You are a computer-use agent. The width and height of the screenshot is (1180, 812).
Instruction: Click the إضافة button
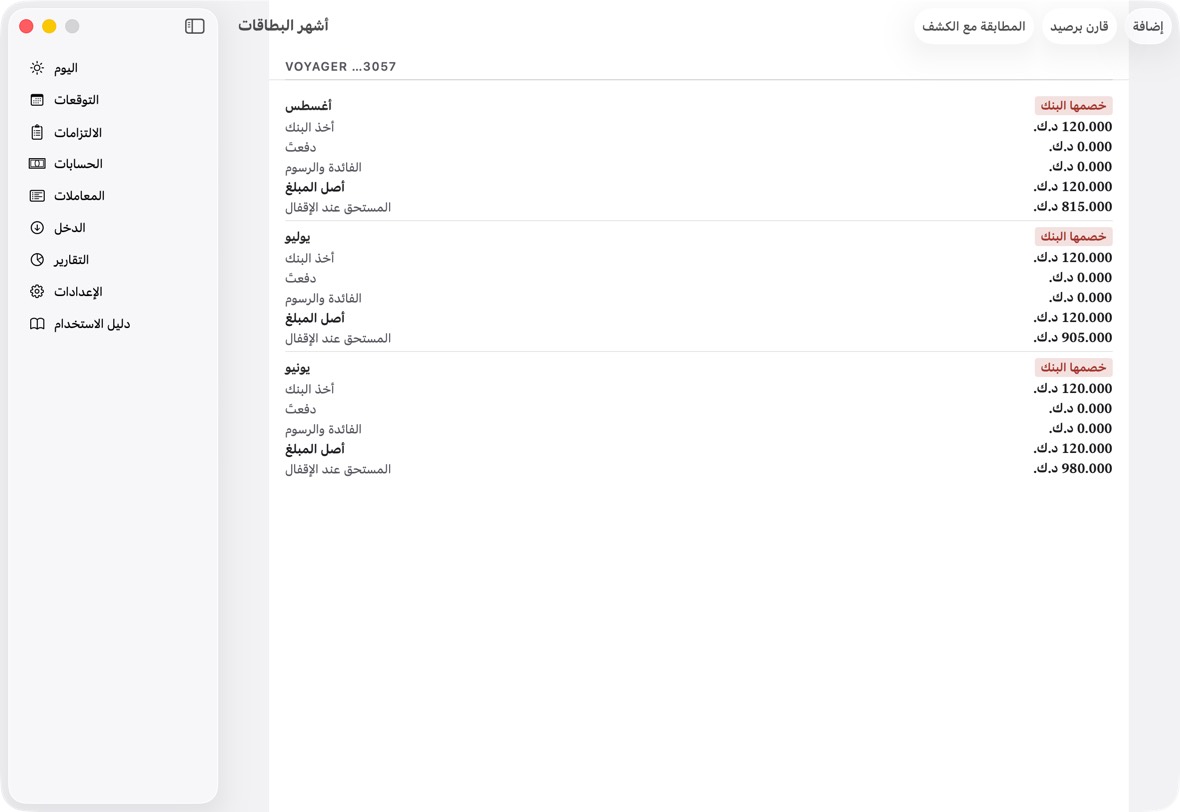pos(1148,26)
